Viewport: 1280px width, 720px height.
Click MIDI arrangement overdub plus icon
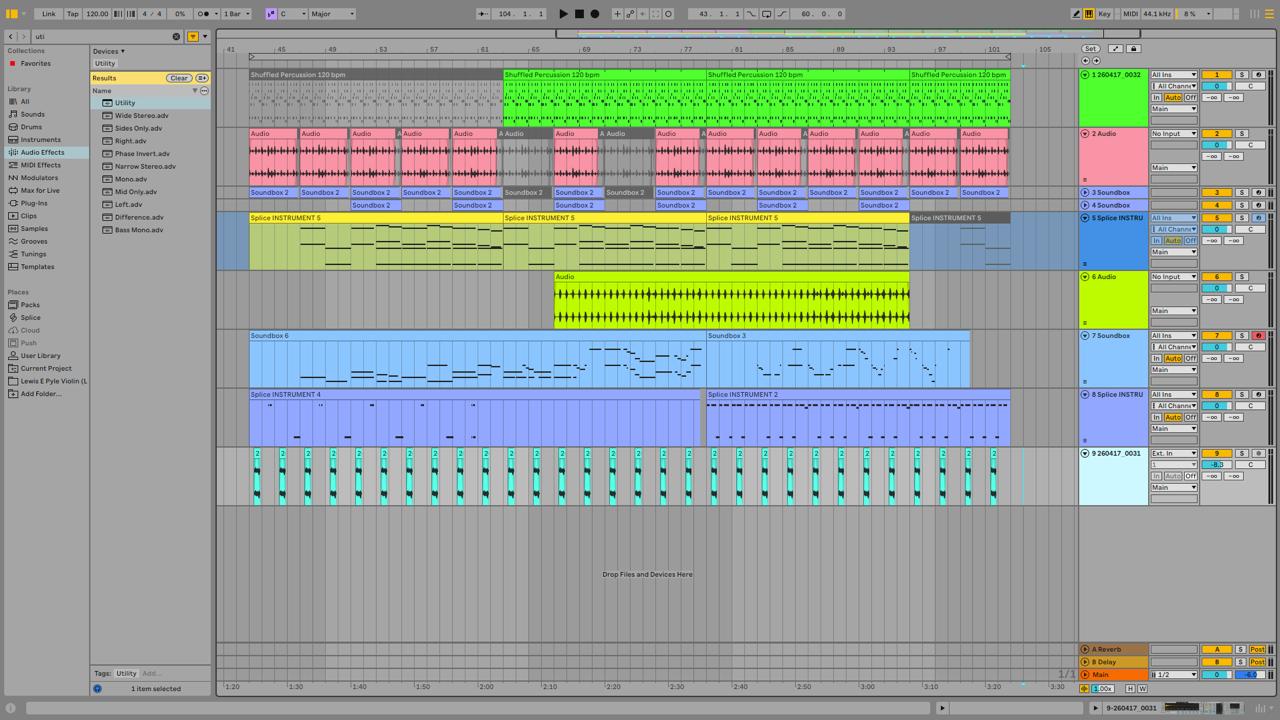pos(617,14)
